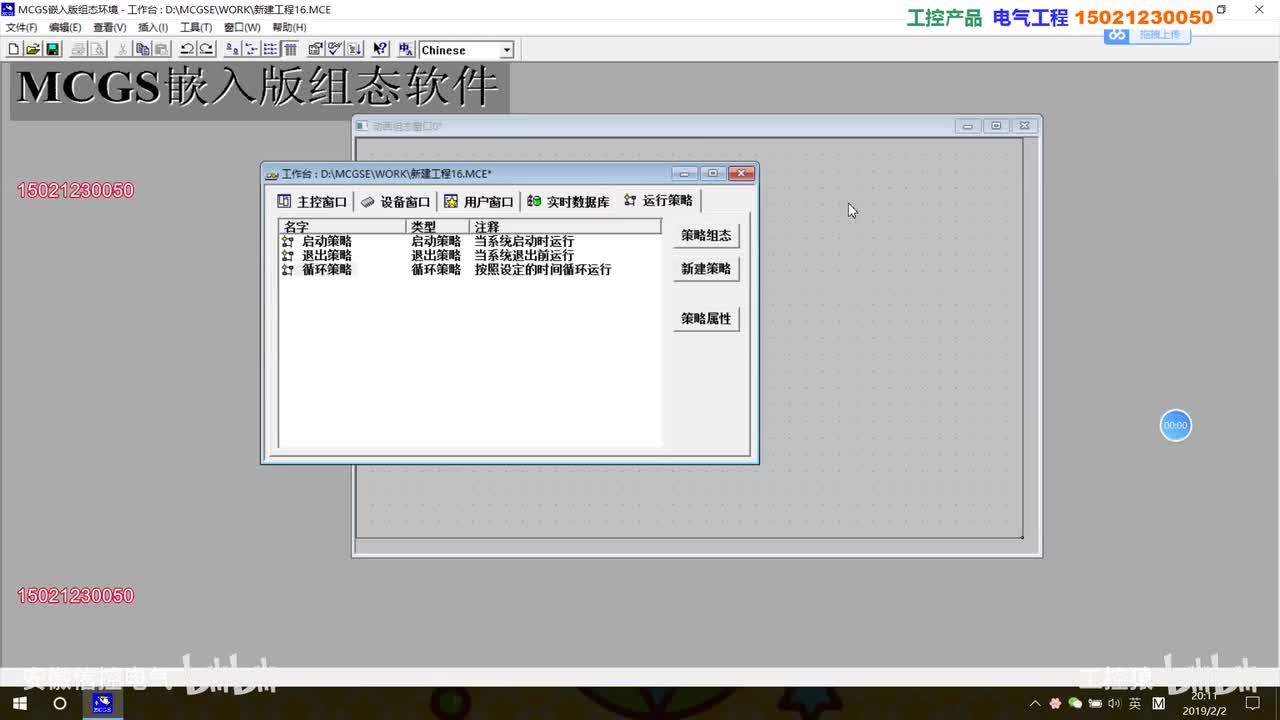Switch to large icons view
Screen dimensions: 1280x720
[232, 49]
